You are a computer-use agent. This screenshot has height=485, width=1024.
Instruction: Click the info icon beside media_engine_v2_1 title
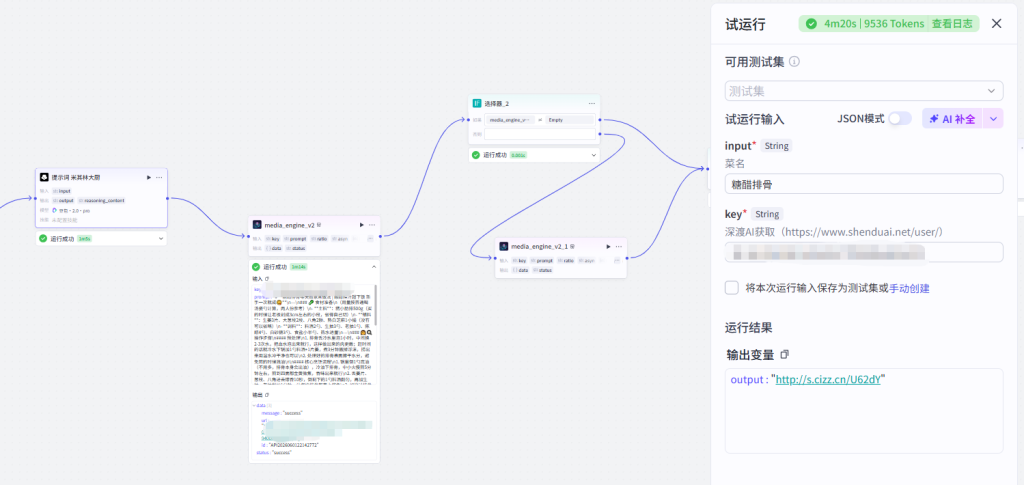[573, 247]
